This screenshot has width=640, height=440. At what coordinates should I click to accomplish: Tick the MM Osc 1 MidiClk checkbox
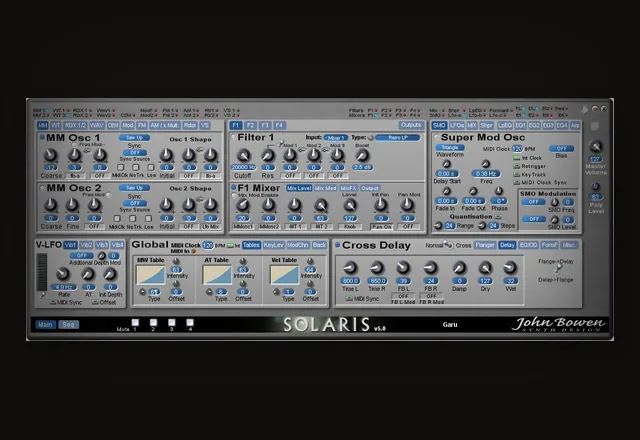120,167
